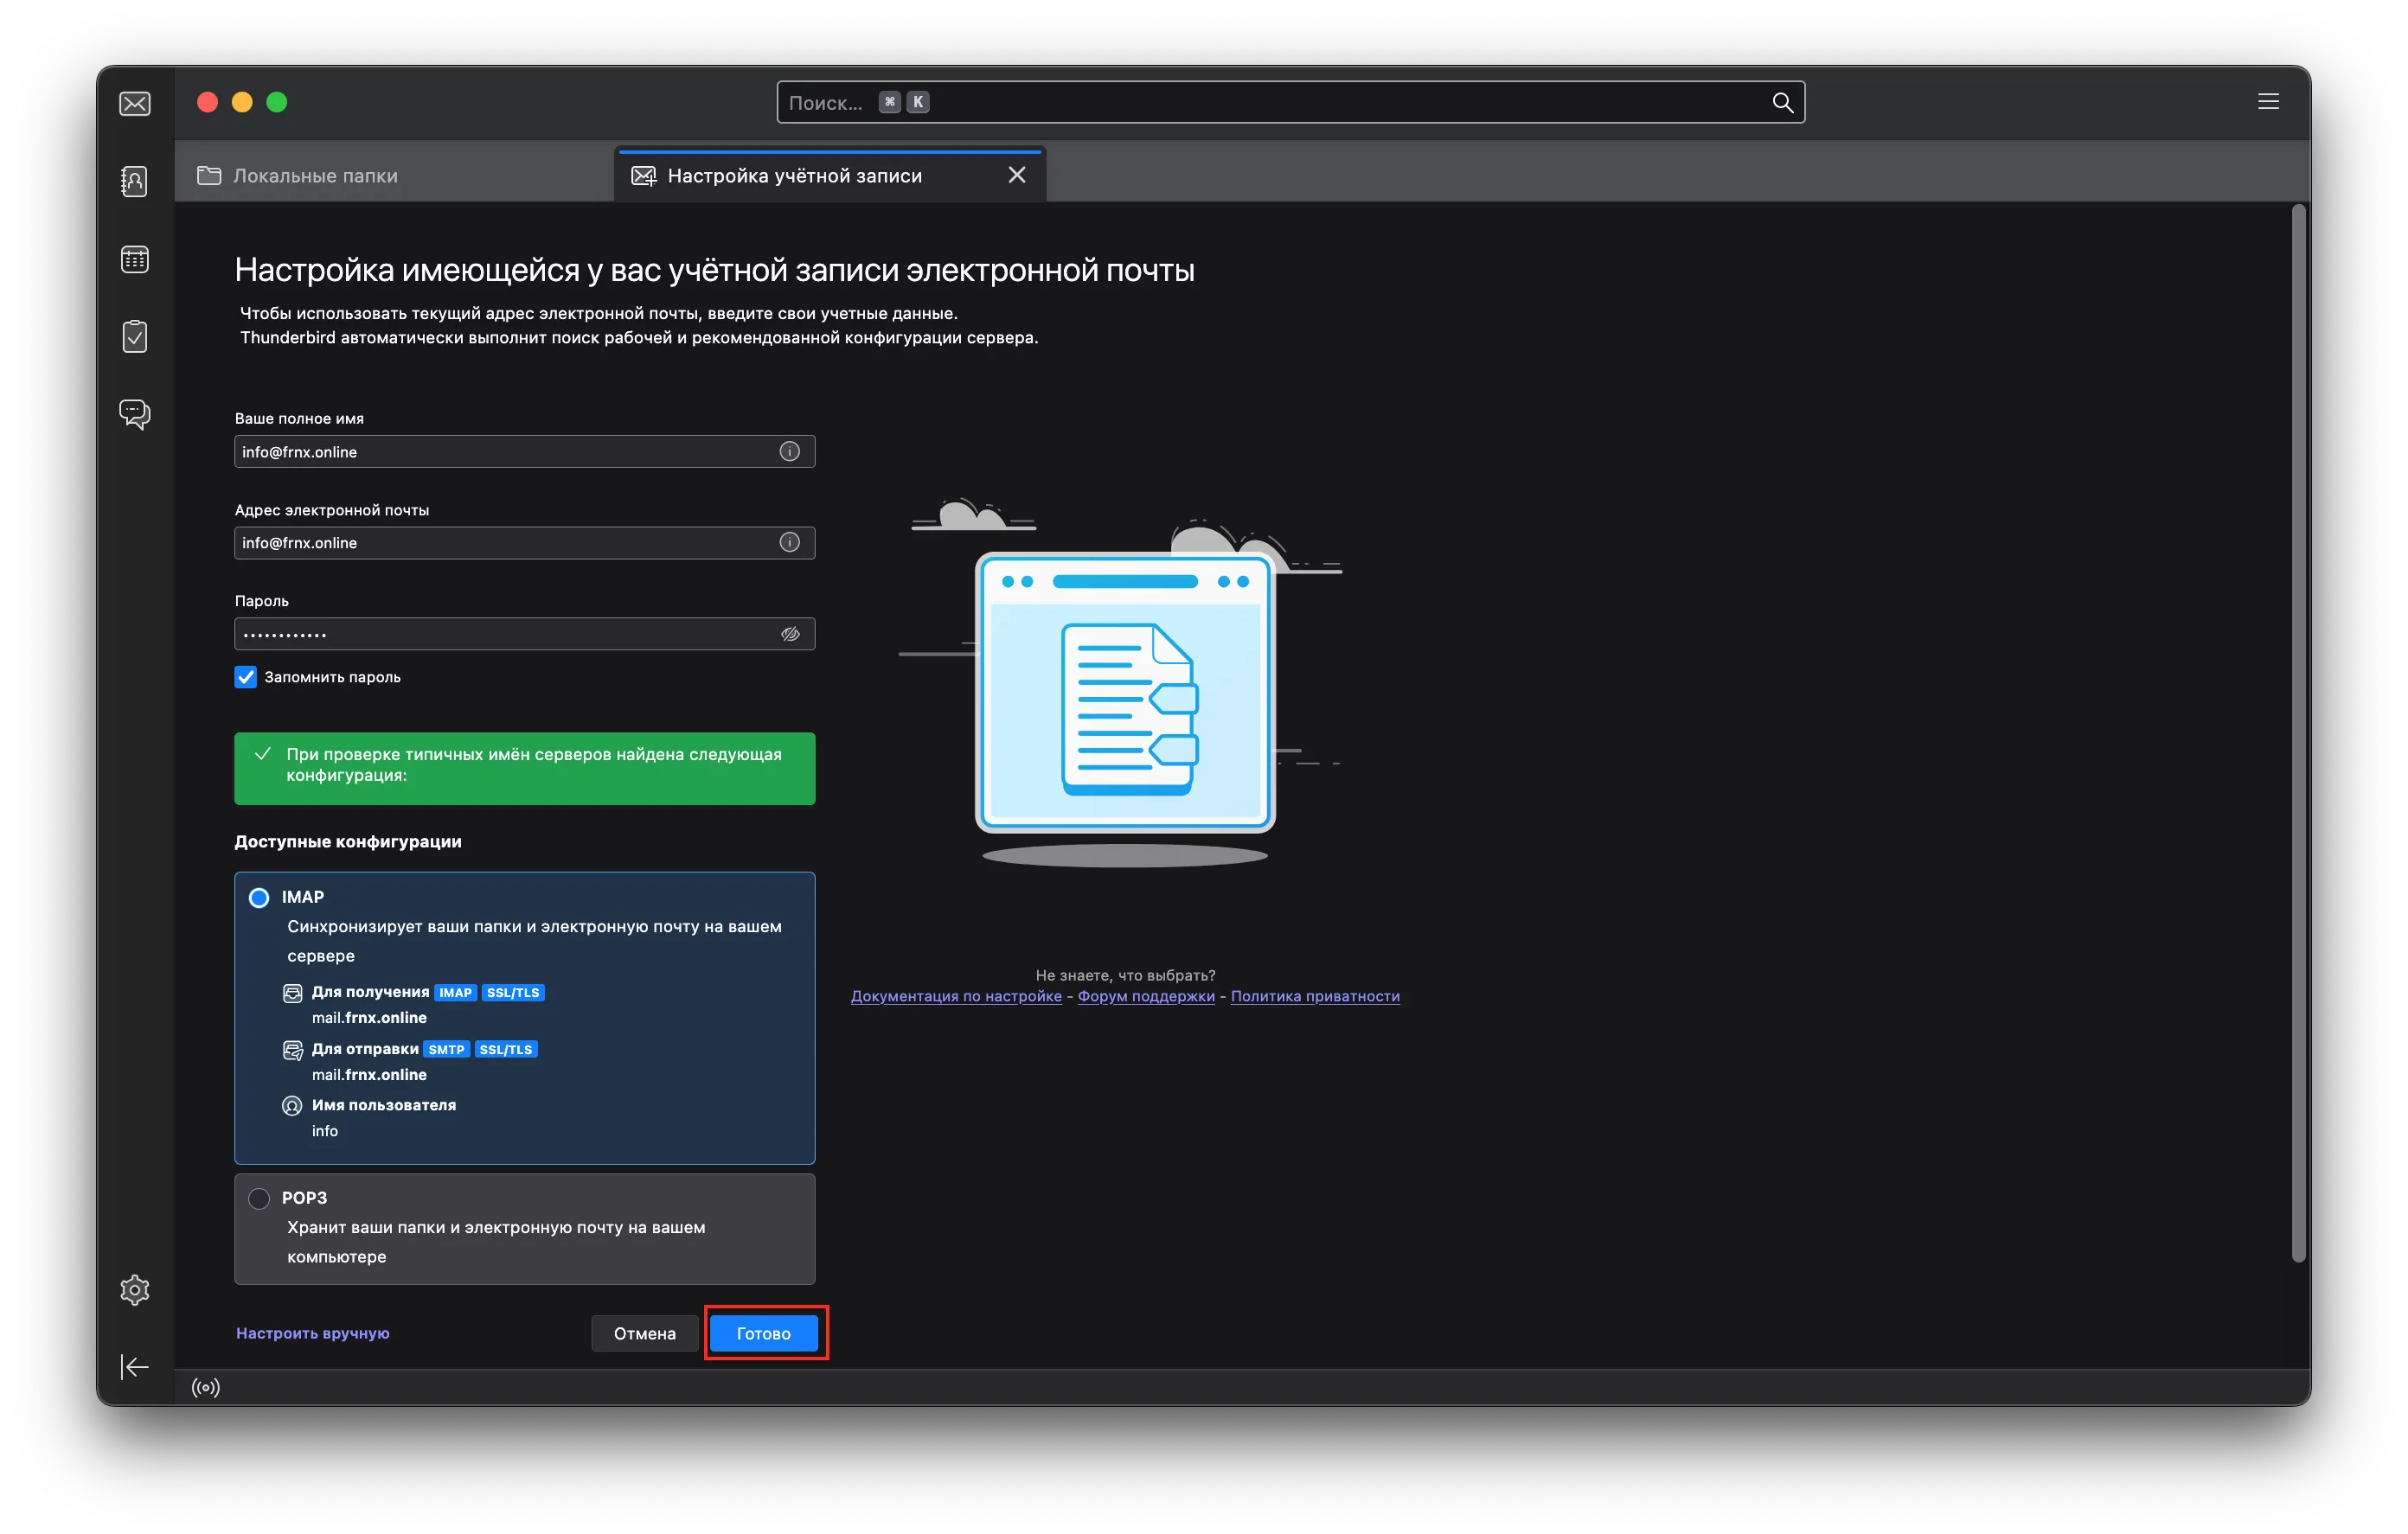The width and height of the screenshot is (2408, 1534).
Task: Close the Настройка учётной записи tab
Action: click(1017, 175)
